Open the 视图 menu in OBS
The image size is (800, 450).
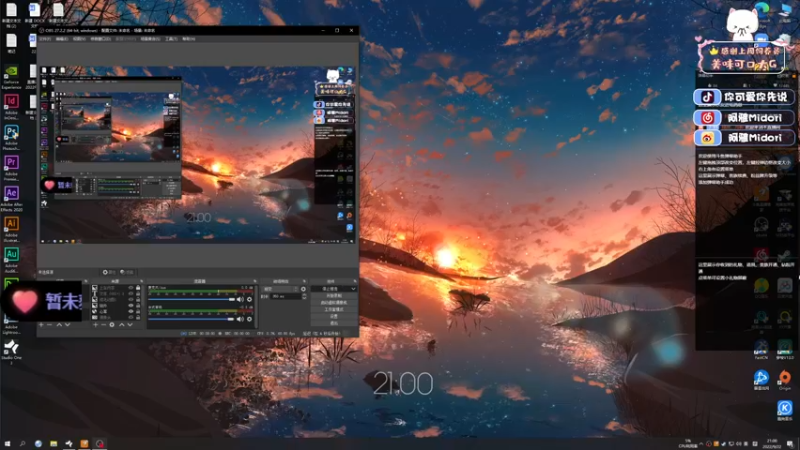point(79,39)
